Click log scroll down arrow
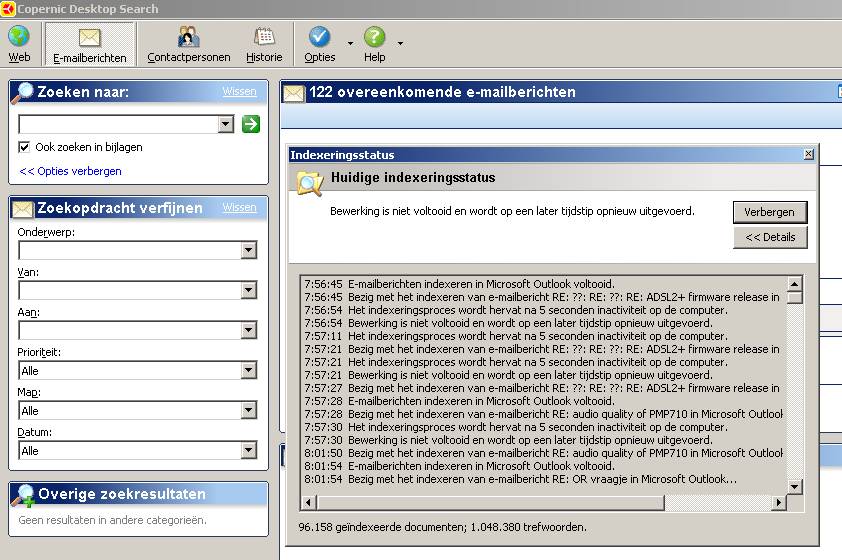 point(794,486)
